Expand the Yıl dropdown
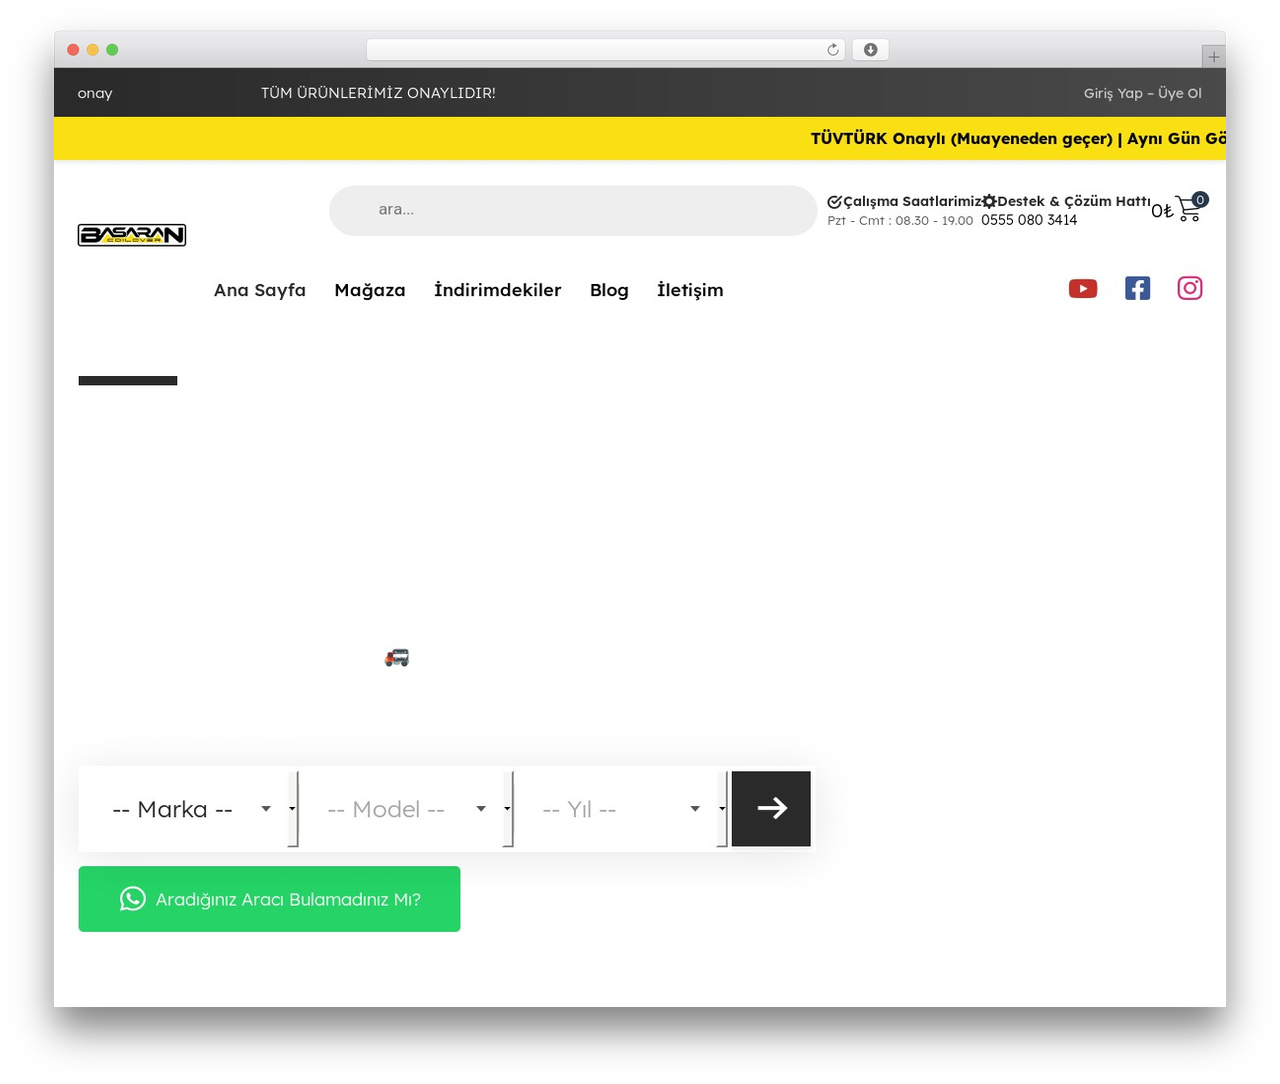 pos(619,809)
